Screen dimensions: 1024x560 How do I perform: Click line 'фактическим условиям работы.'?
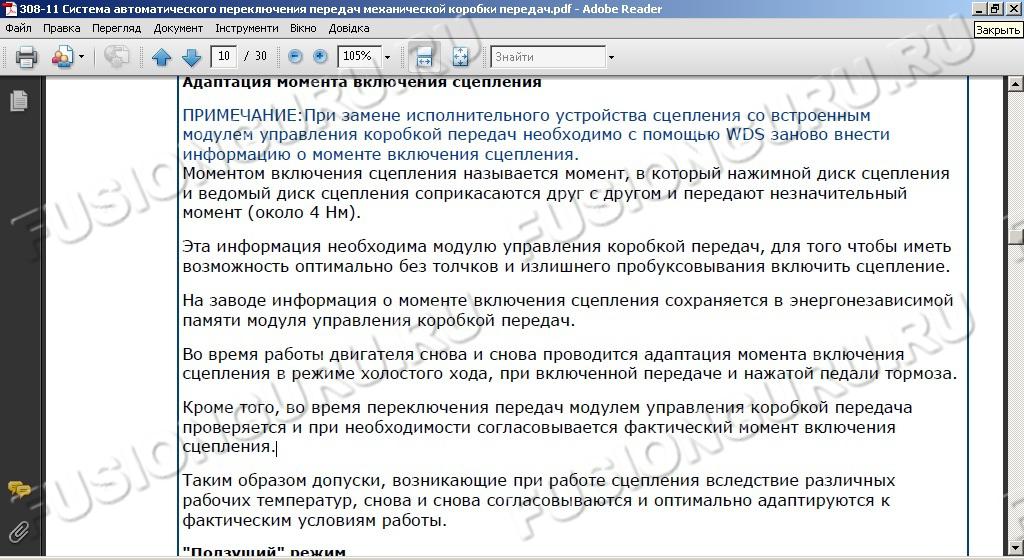315,521
